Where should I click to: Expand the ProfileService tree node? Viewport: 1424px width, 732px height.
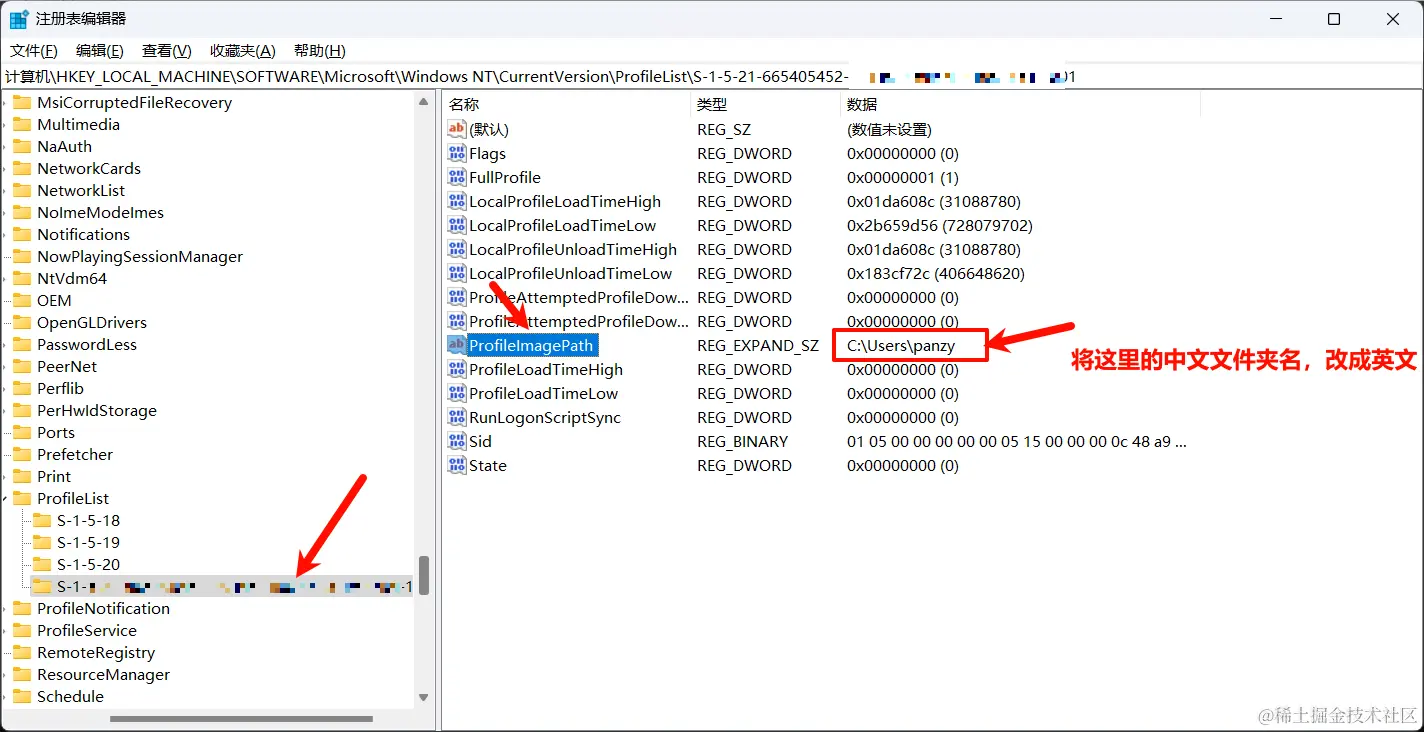pos(5,630)
